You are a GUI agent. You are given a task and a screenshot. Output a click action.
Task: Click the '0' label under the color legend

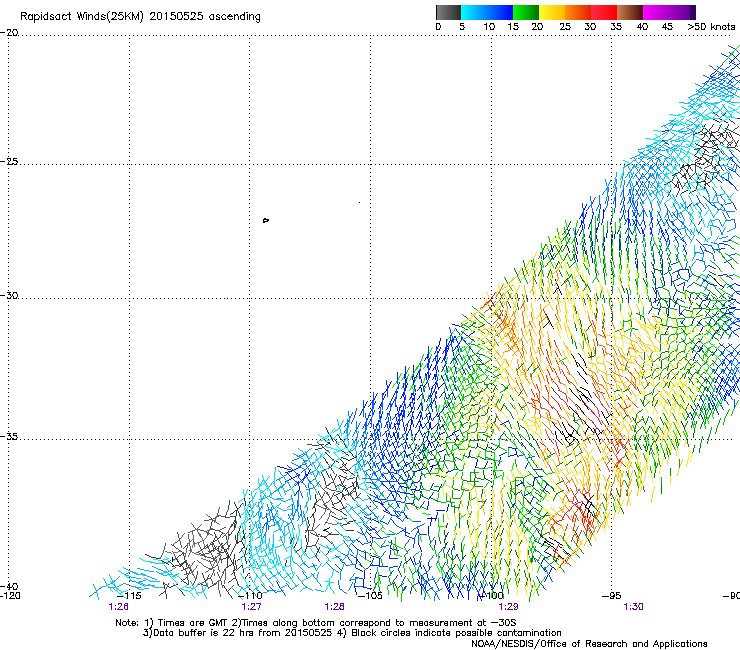pos(438,27)
